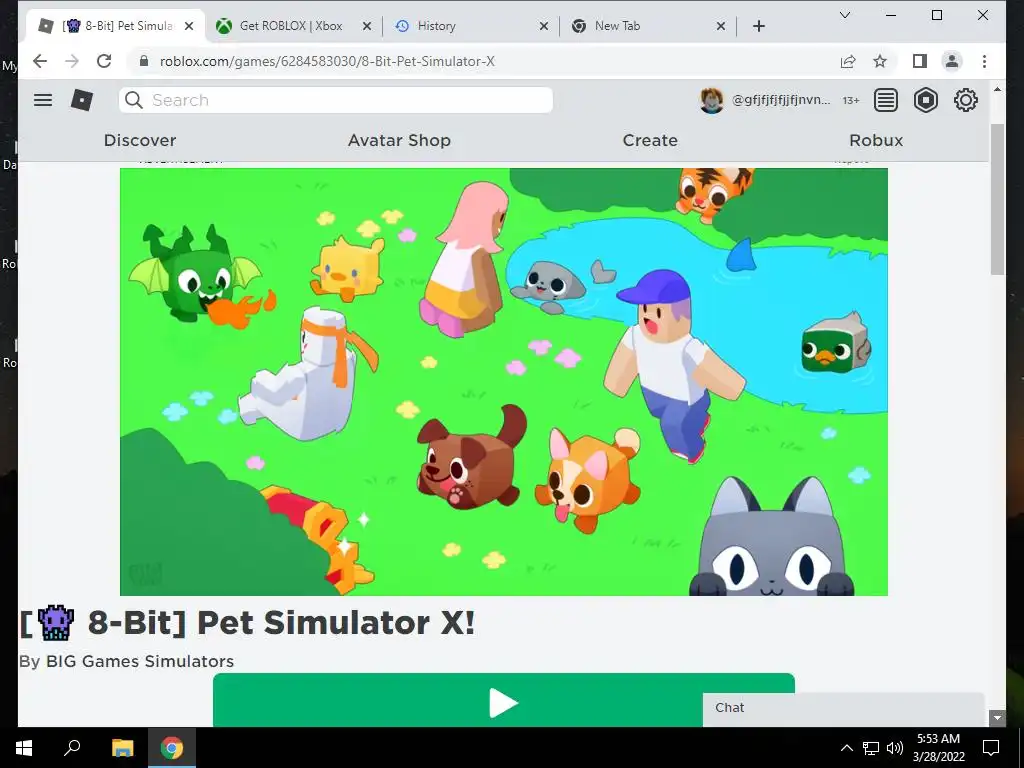Close the 8-Bit Pet Simulator tab

tap(189, 26)
